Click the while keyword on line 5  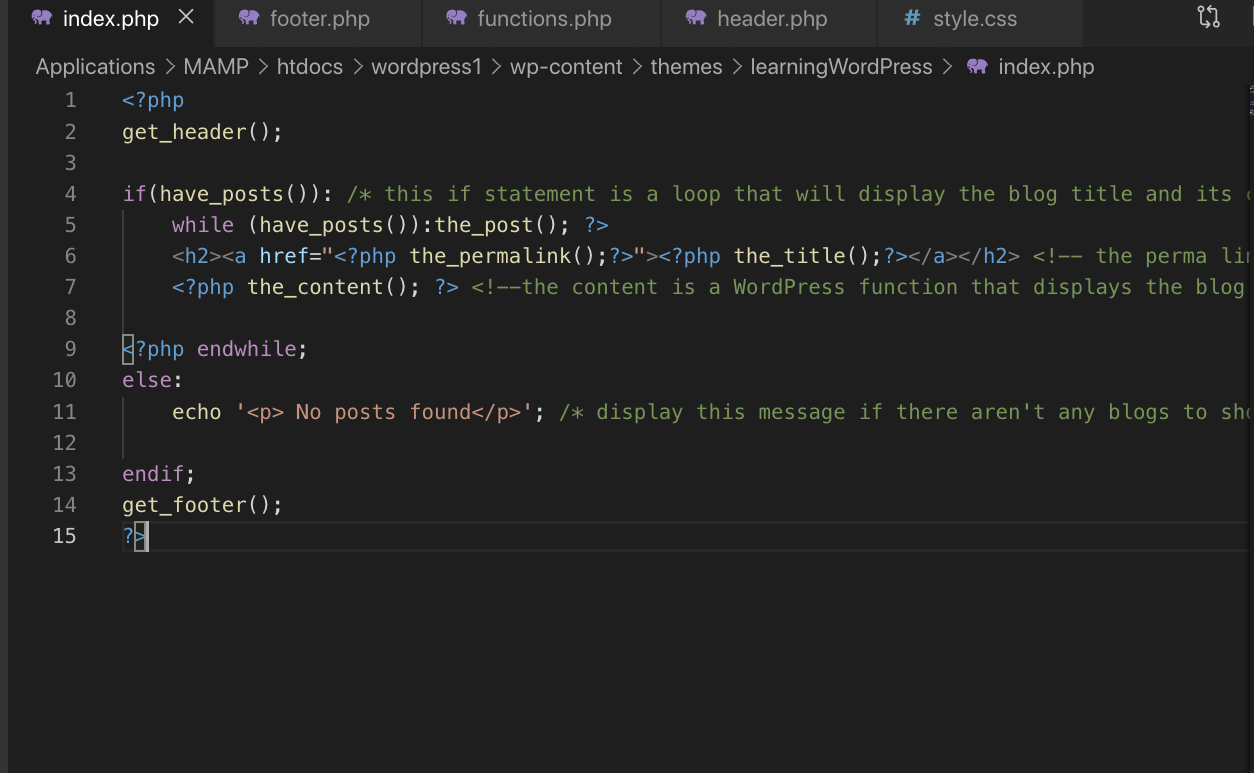[x=203, y=225]
